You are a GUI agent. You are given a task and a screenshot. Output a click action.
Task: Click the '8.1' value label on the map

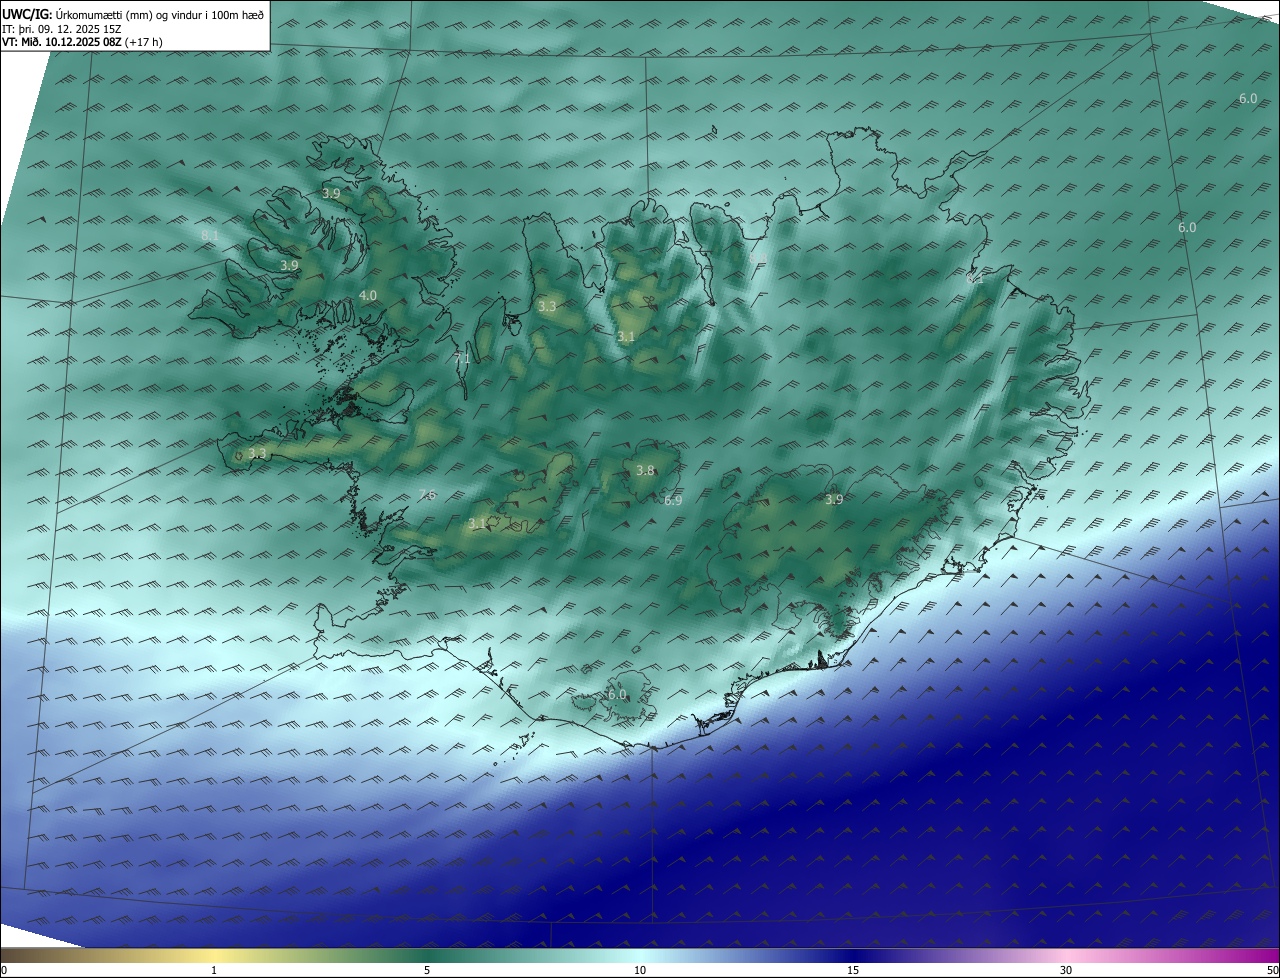pos(209,236)
